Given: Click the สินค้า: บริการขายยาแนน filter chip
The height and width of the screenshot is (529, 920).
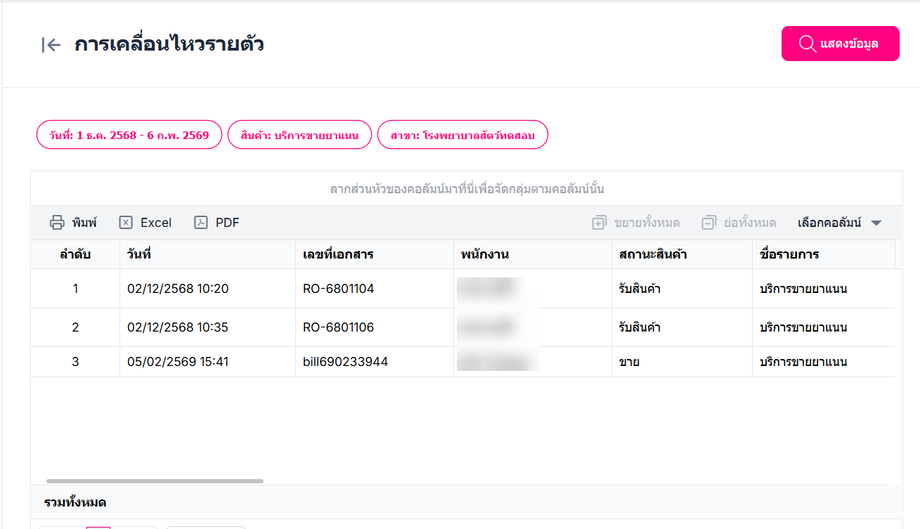Looking at the screenshot, I should coord(300,135).
